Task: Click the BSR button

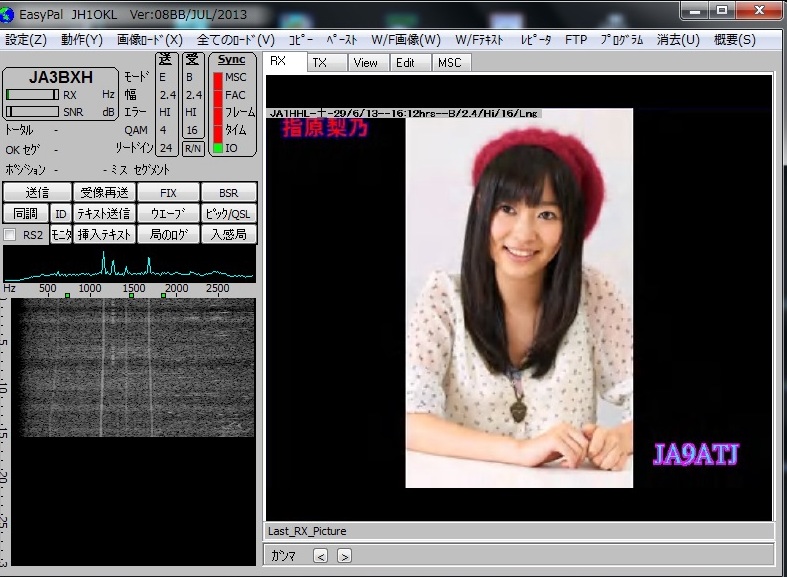Action: click(x=228, y=192)
